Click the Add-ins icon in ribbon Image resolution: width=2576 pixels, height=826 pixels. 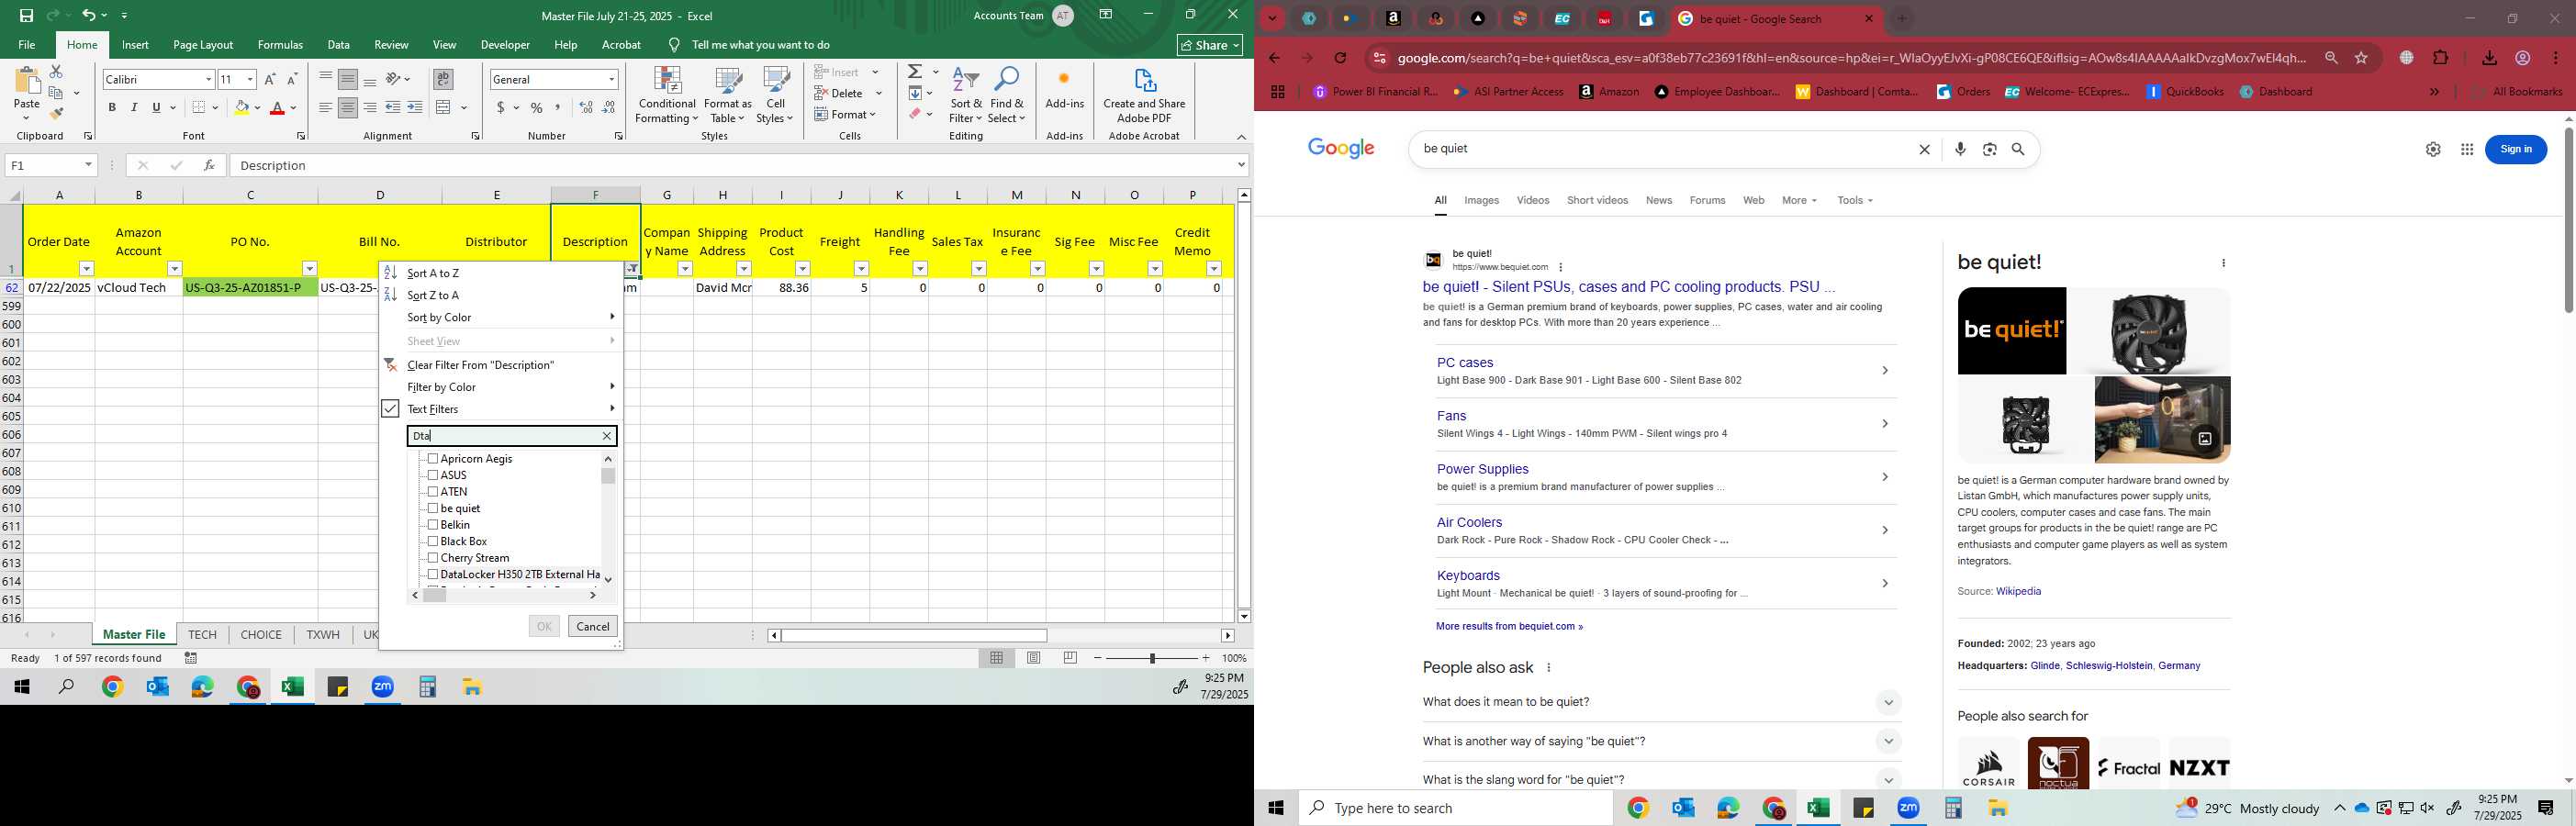point(1064,88)
